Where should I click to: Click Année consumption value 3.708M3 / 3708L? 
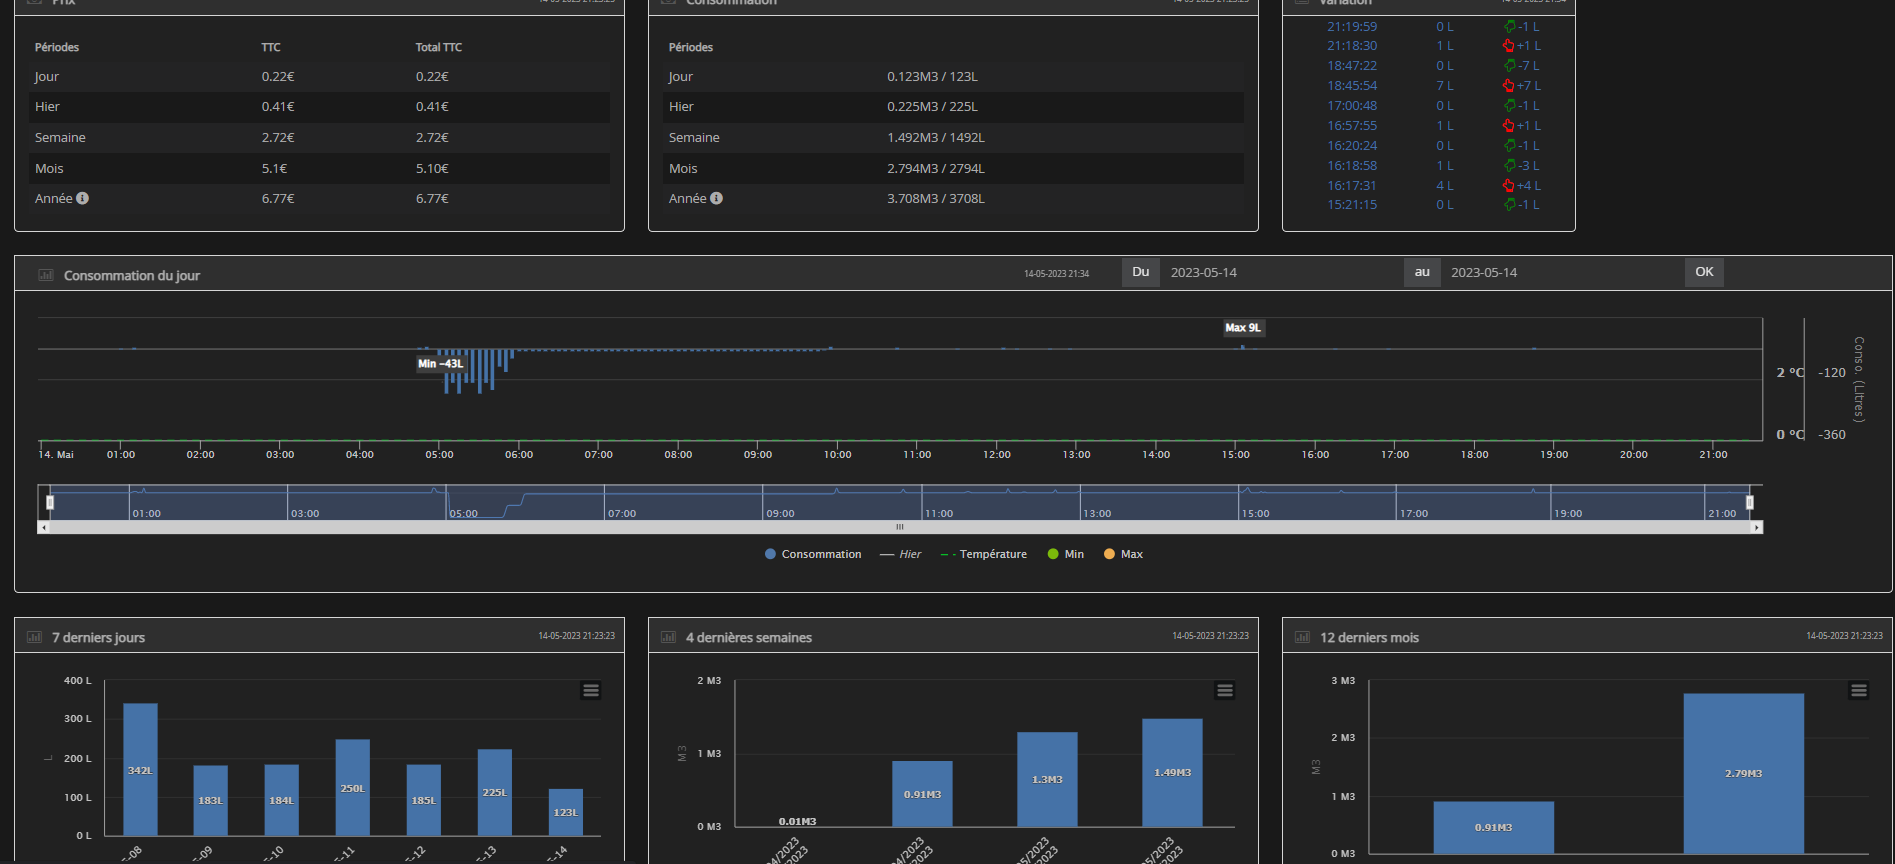click(x=936, y=199)
